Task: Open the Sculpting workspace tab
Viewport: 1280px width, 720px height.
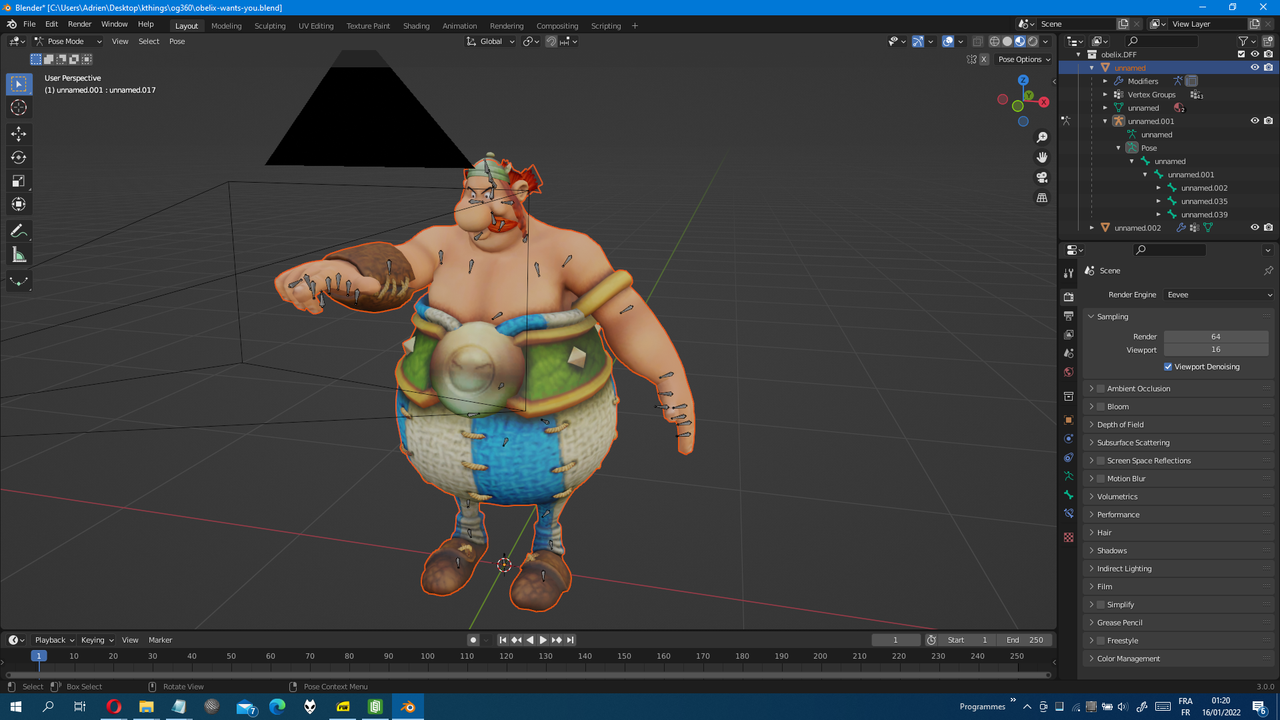Action: [x=269, y=26]
